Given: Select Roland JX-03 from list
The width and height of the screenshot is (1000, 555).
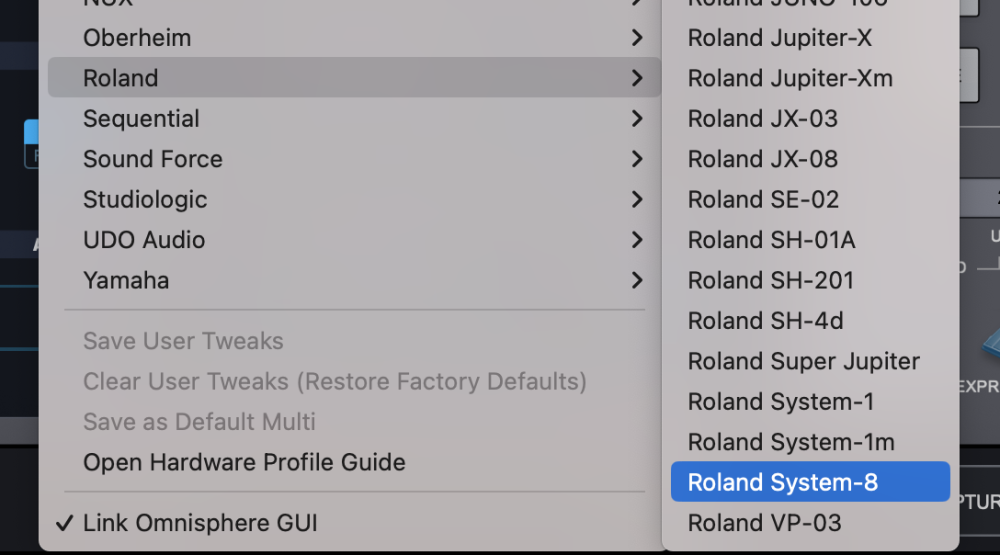Looking at the screenshot, I should (763, 119).
